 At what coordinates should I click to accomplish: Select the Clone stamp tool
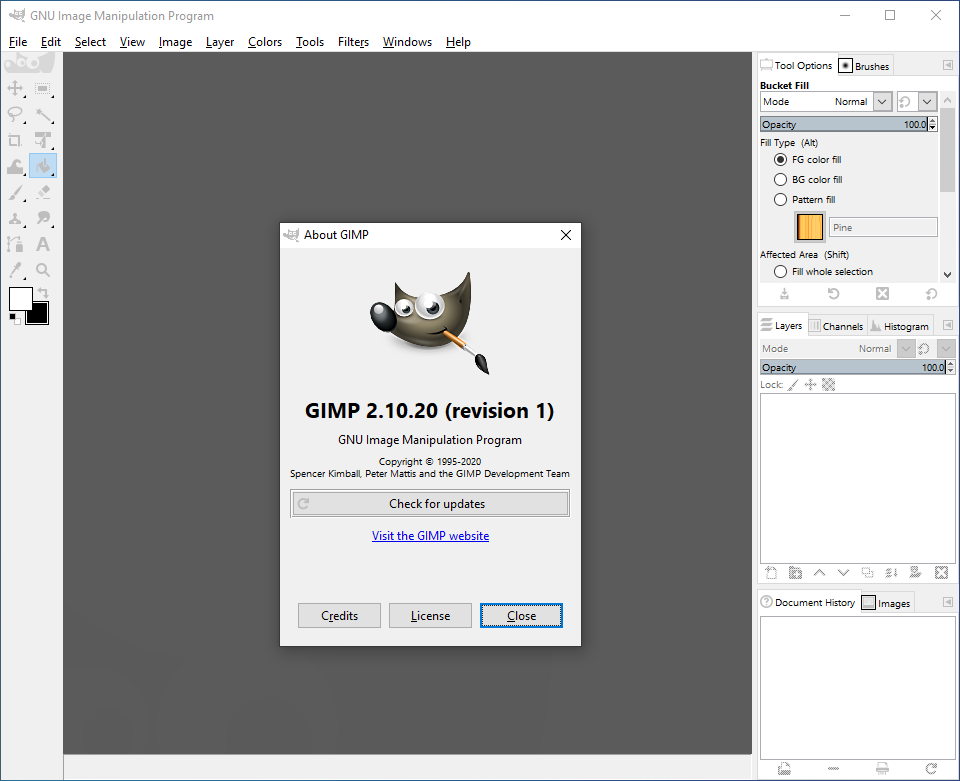point(15,218)
